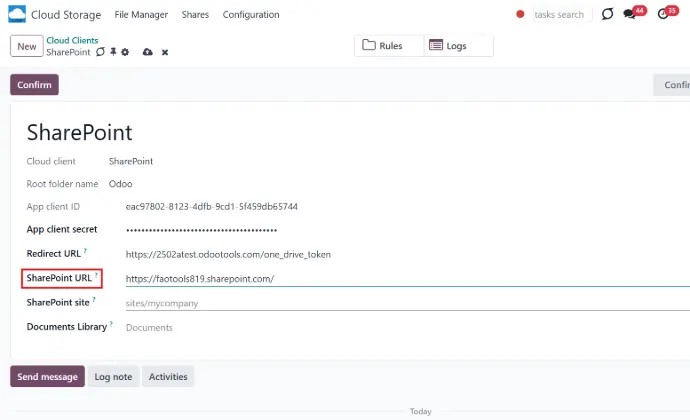The height and width of the screenshot is (420, 690).
Task: Click the SharePoint URL input field
Action: click(x=407, y=279)
